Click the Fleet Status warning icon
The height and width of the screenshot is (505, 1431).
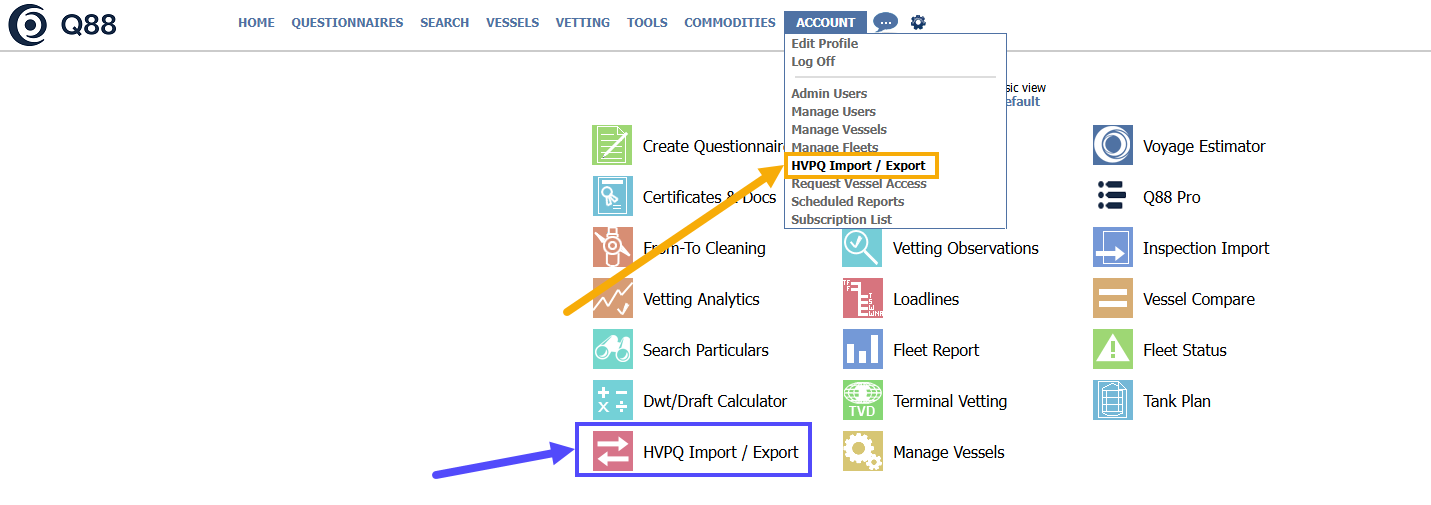(1112, 350)
